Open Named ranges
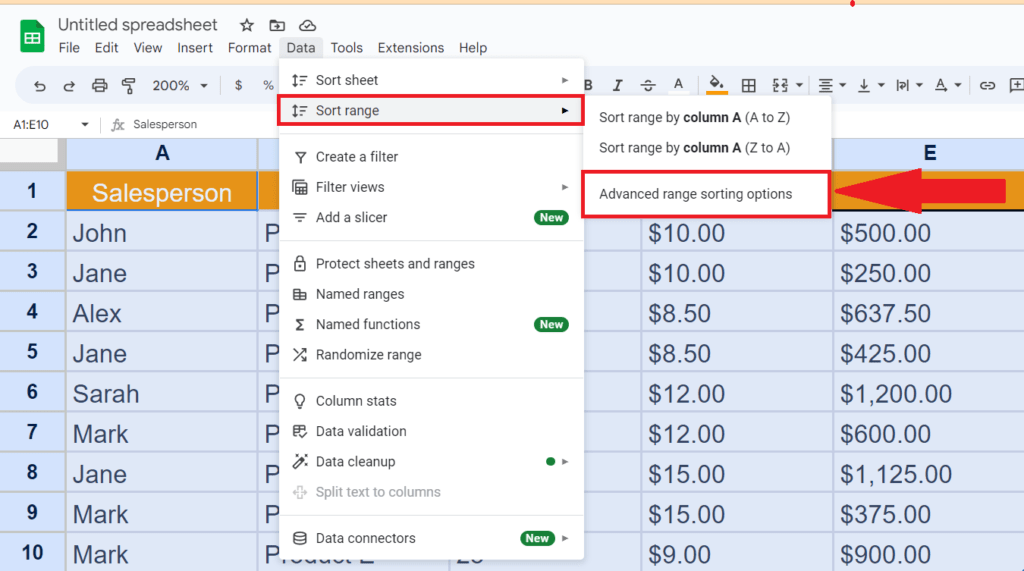The width and height of the screenshot is (1024, 571). pos(431,294)
